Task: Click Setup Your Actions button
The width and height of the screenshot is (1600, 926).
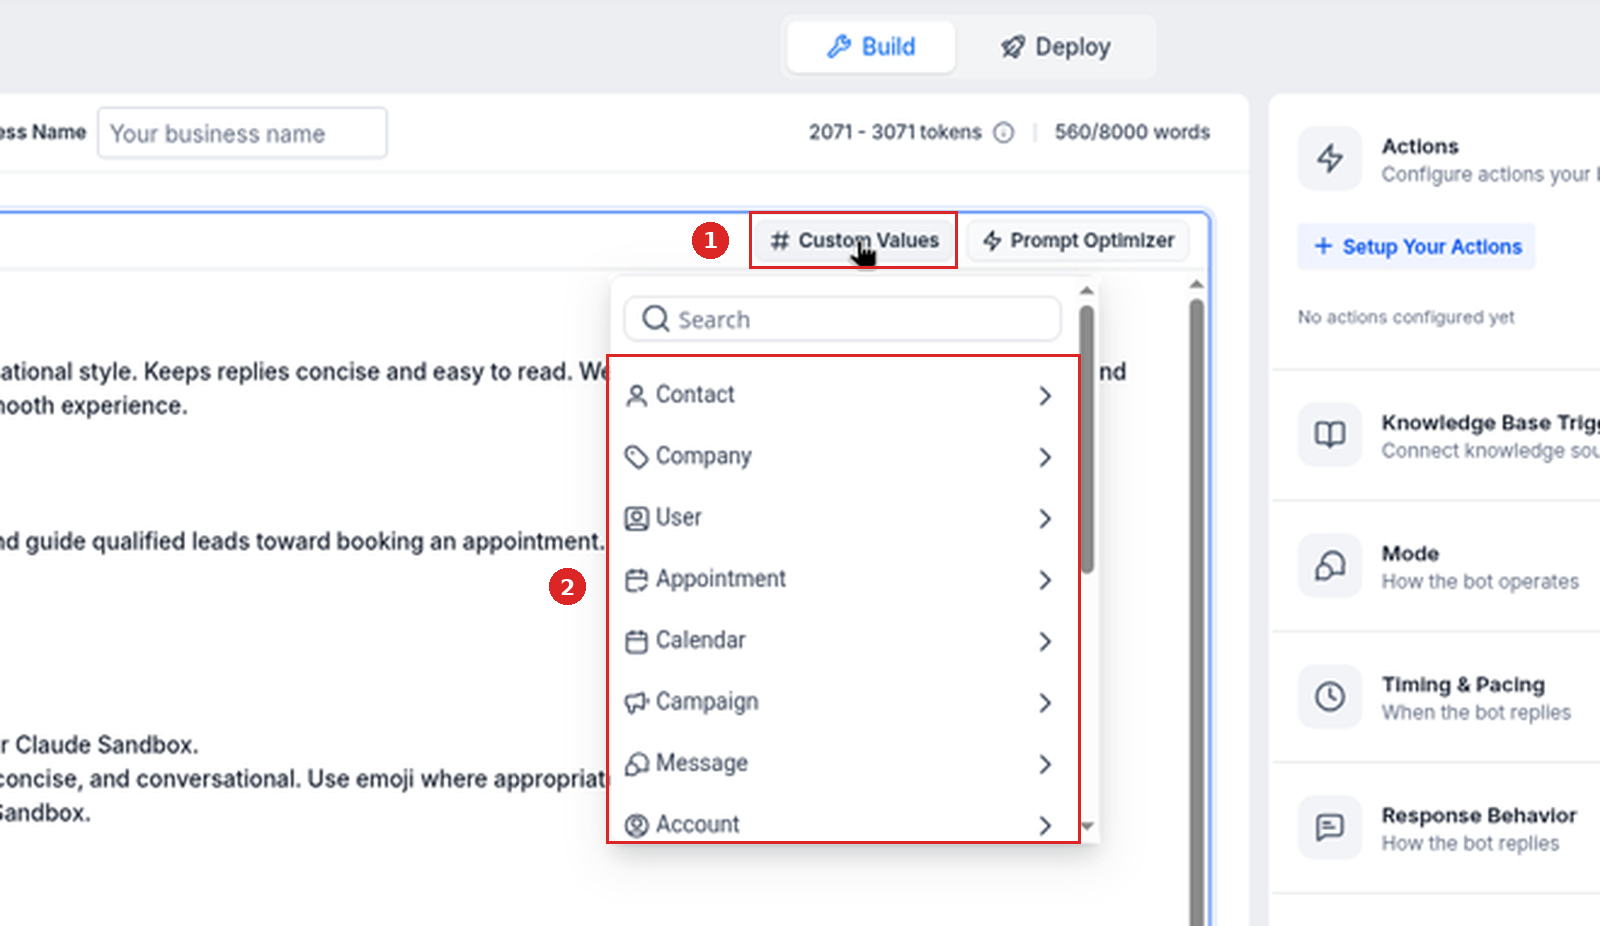Action: (x=1416, y=246)
